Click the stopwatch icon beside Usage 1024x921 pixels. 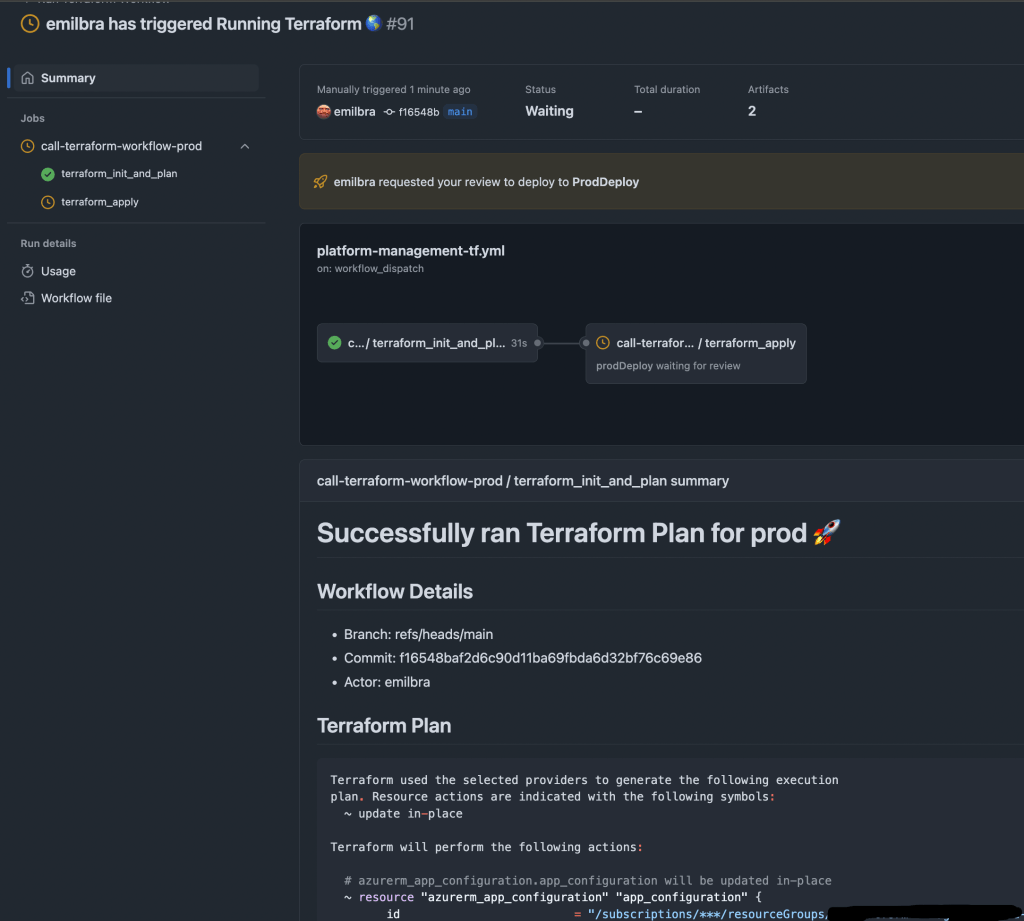28,271
